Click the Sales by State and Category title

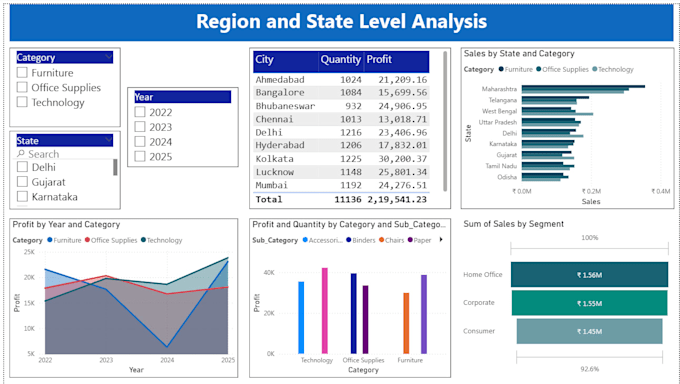tap(519, 53)
